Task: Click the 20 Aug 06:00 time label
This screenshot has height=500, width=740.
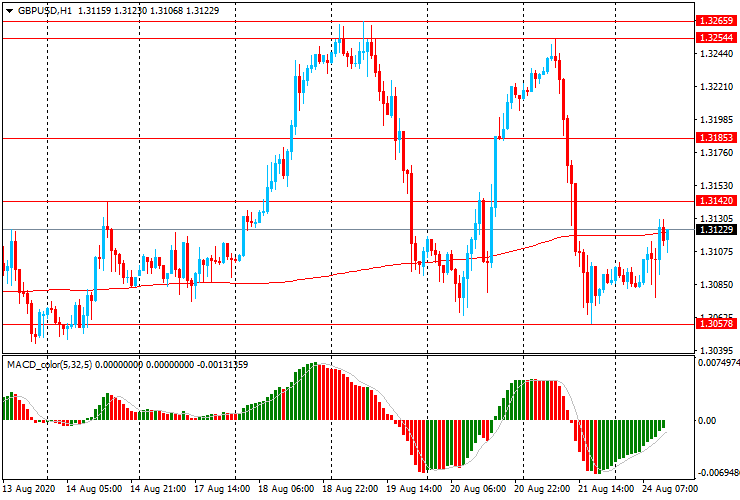Action: coord(479,488)
